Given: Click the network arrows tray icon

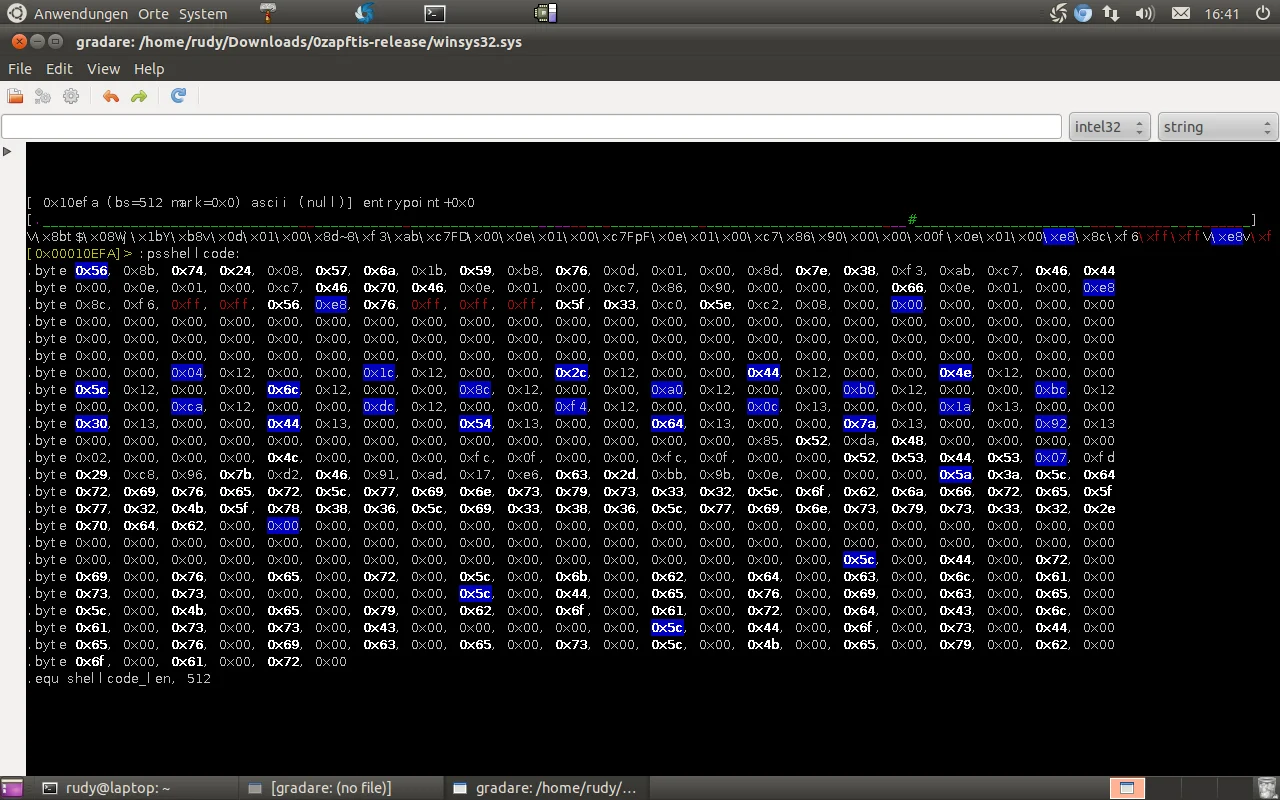Looking at the screenshot, I should (1111, 14).
